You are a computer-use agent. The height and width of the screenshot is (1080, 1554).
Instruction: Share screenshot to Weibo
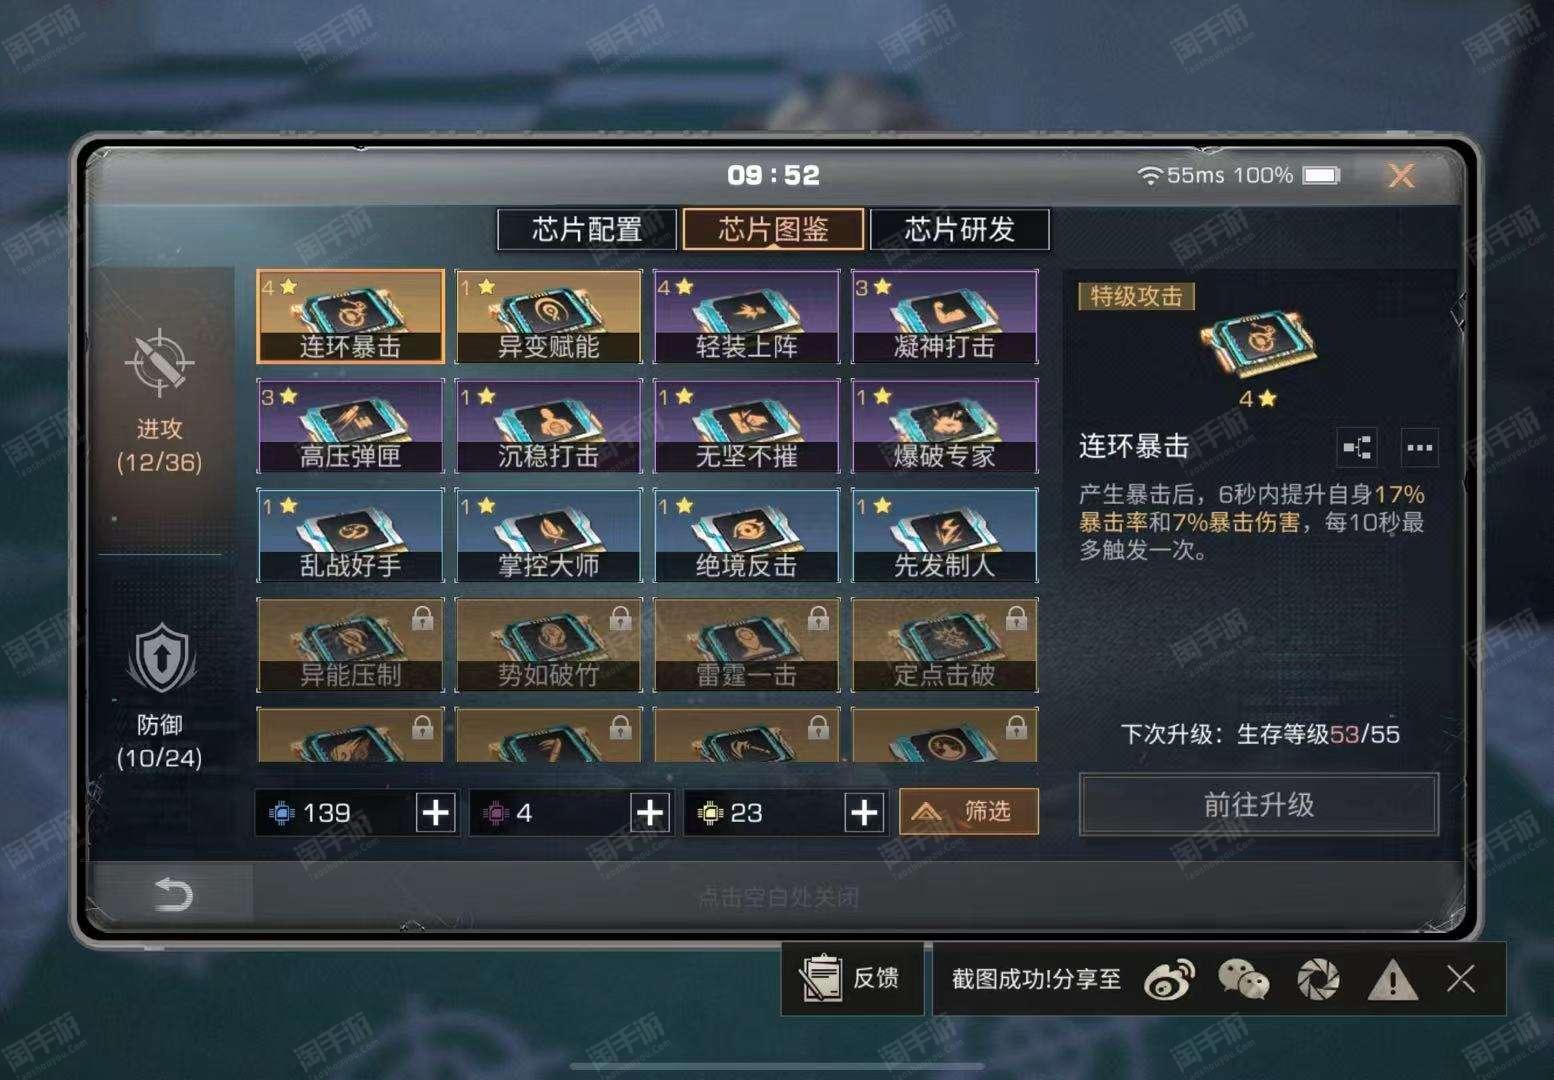click(1169, 979)
